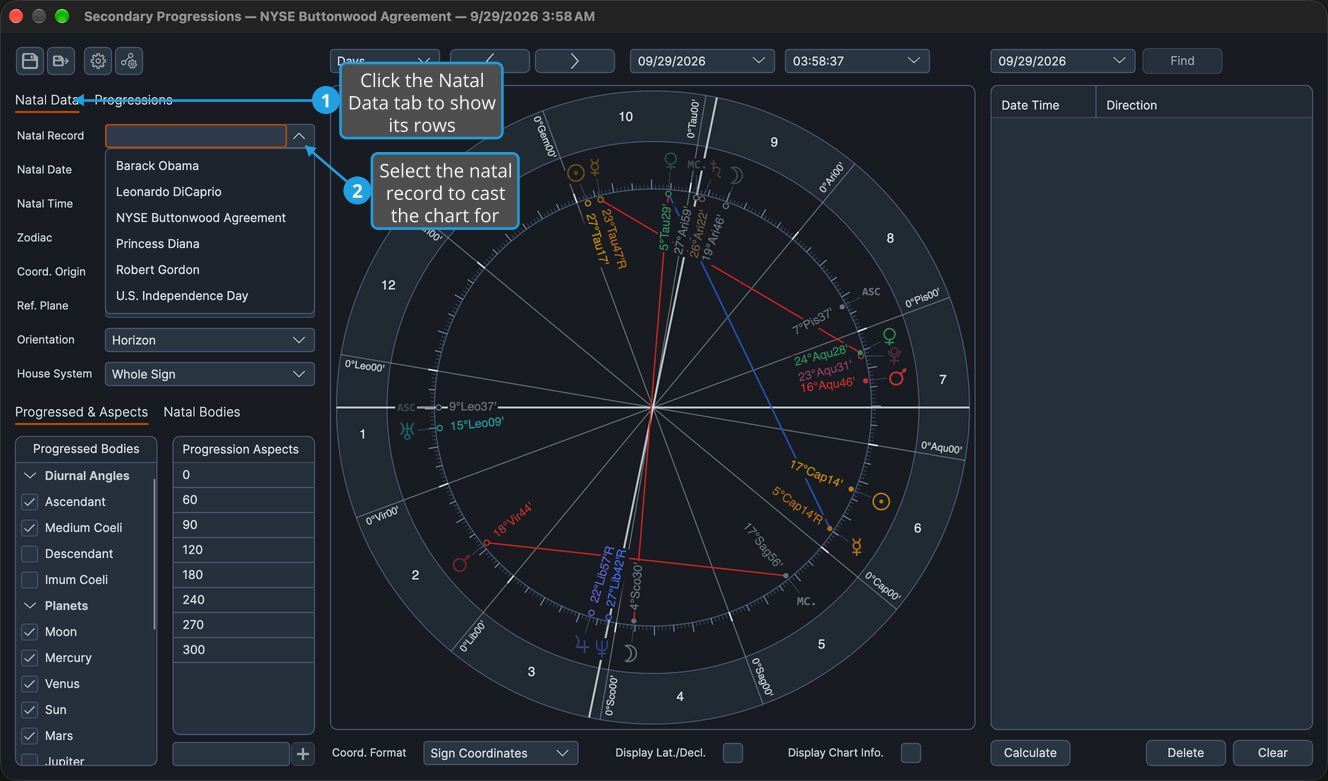Switch to the Progressions tab

[134, 100]
